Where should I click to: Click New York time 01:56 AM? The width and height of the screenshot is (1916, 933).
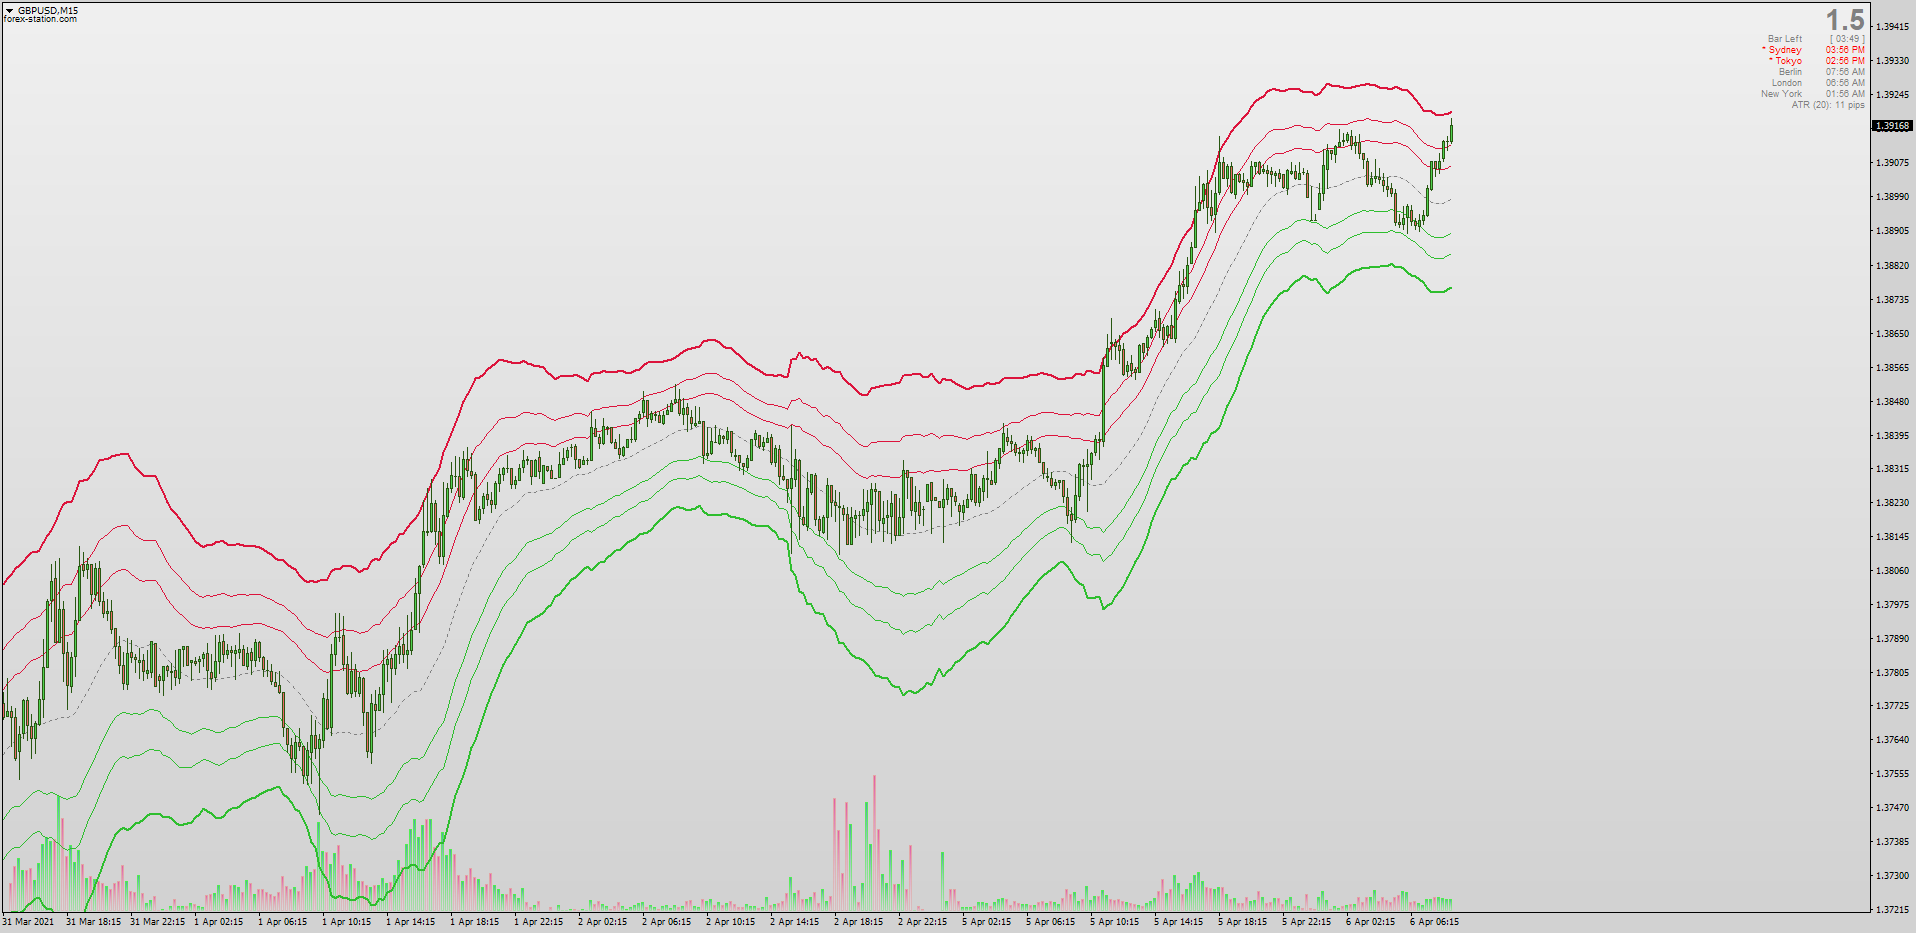coord(1845,94)
